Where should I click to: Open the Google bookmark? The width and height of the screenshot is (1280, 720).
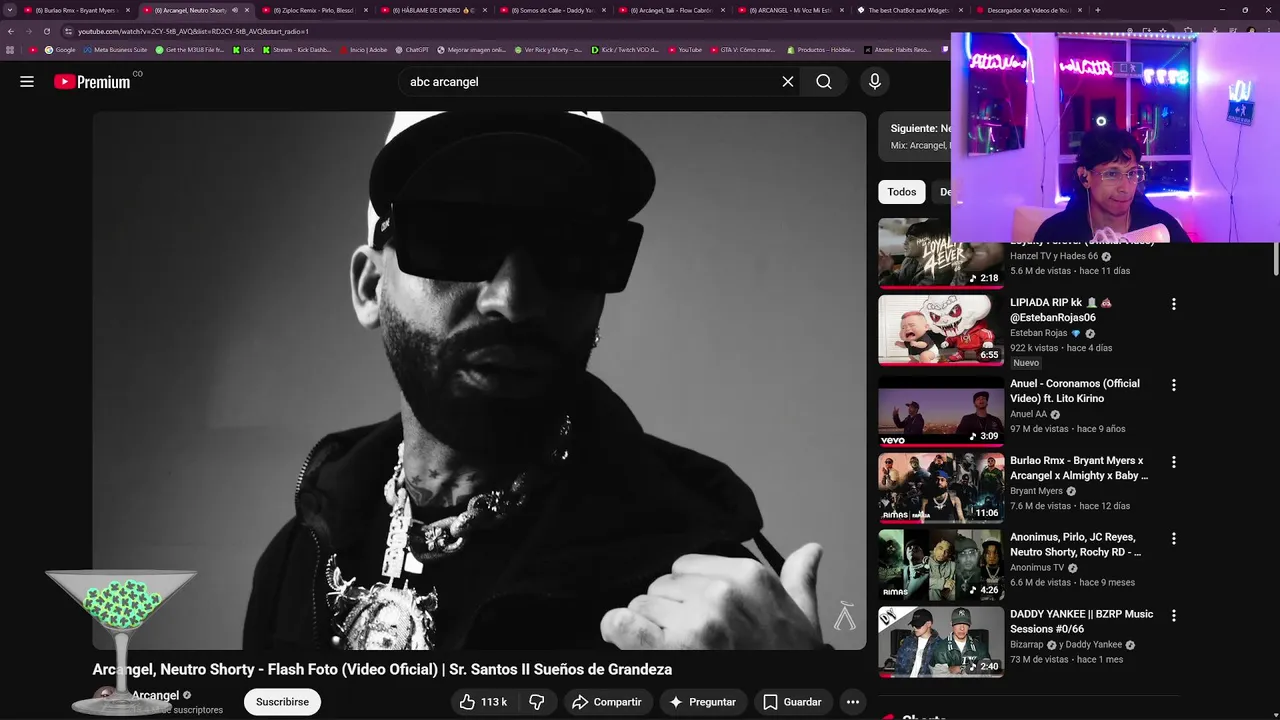click(x=60, y=49)
